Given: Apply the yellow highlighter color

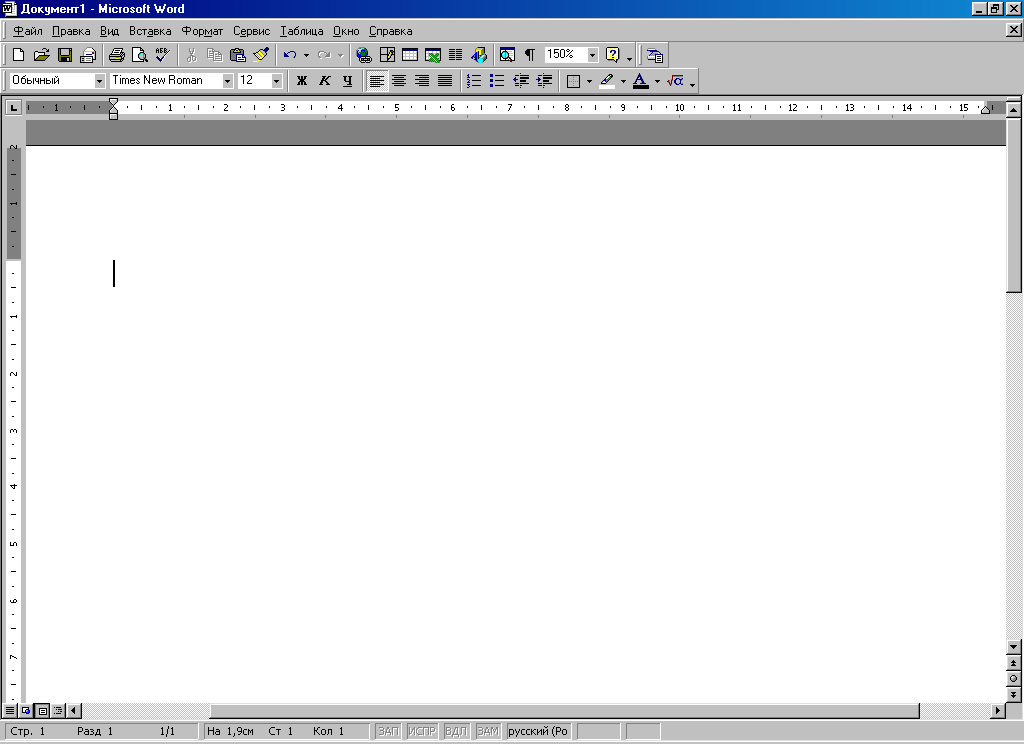Looking at the screenshot, I should coord(607,80).
